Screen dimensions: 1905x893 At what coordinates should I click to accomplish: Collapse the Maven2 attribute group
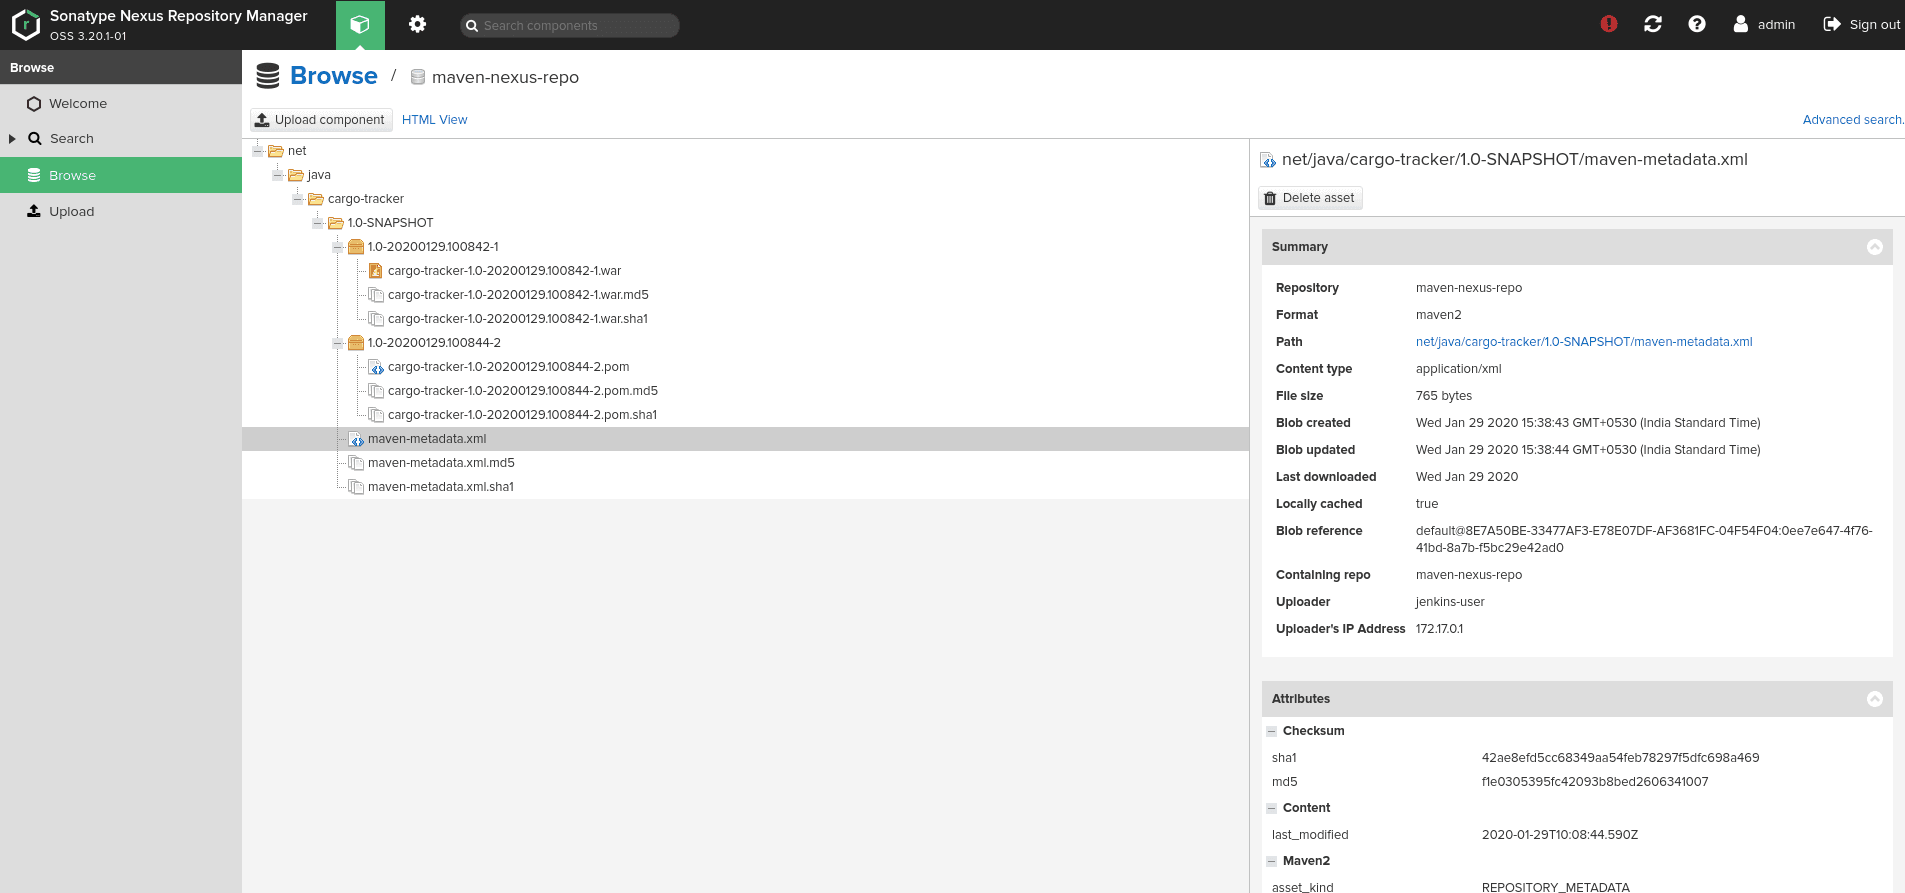[1271, 862]
